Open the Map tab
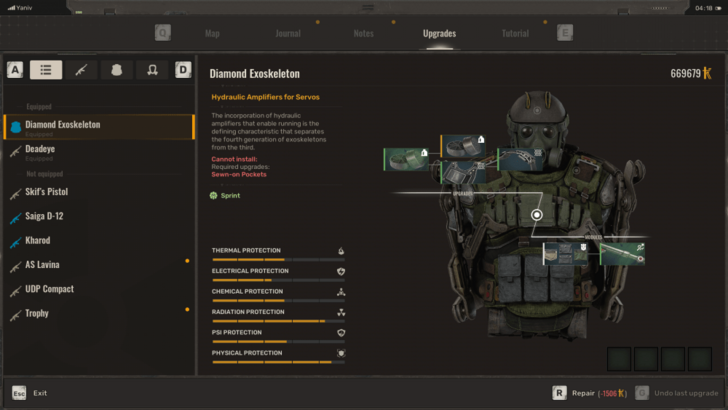The width and height of the screenshot is (728, 410). 212,33
